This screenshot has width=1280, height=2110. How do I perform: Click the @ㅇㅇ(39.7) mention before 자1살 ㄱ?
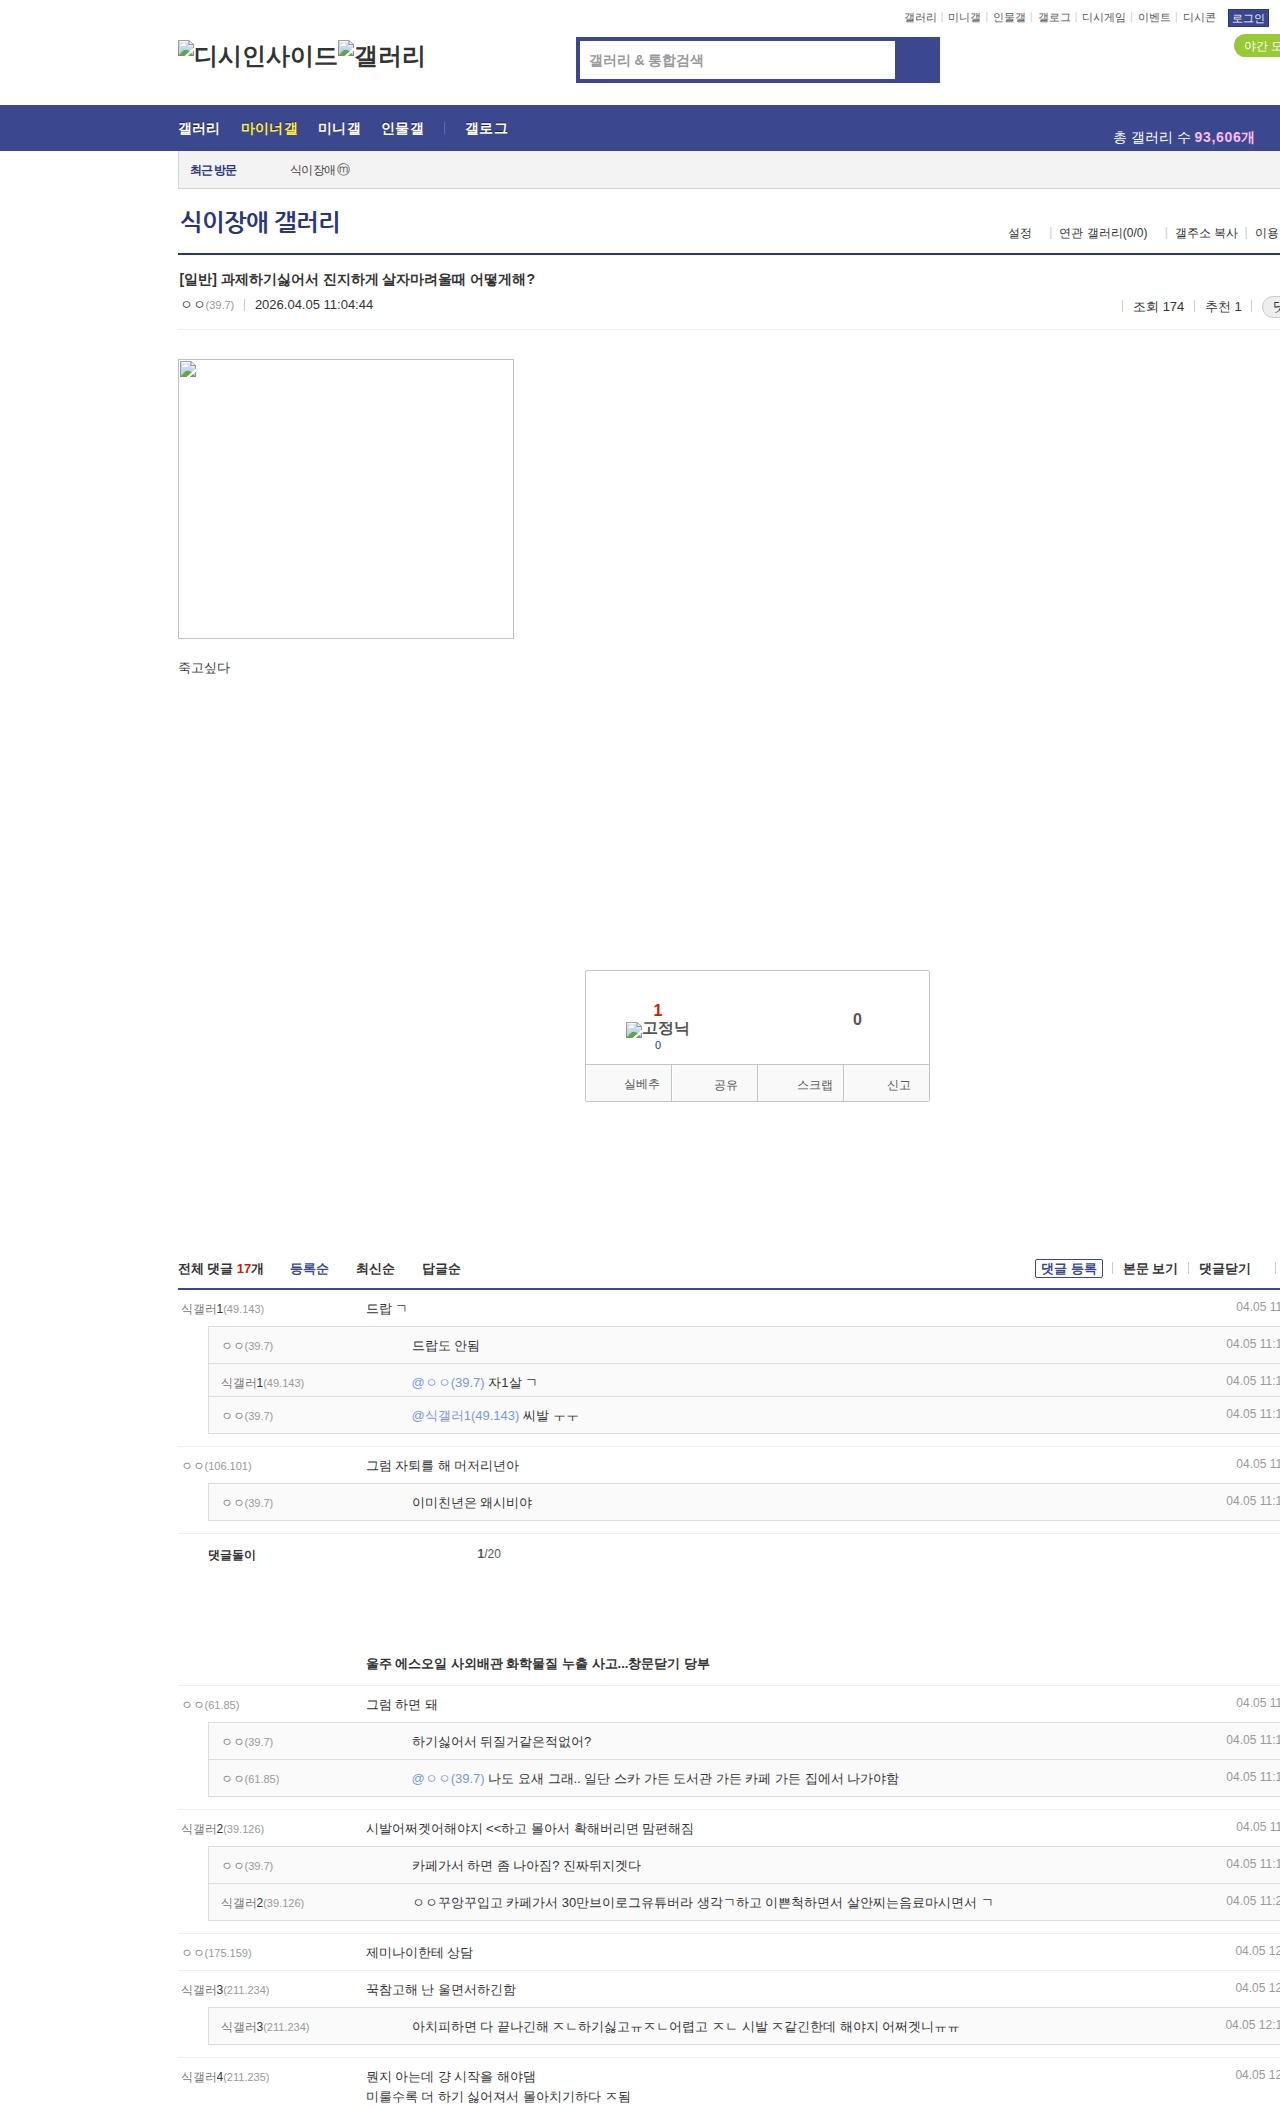pos(448,1383)
